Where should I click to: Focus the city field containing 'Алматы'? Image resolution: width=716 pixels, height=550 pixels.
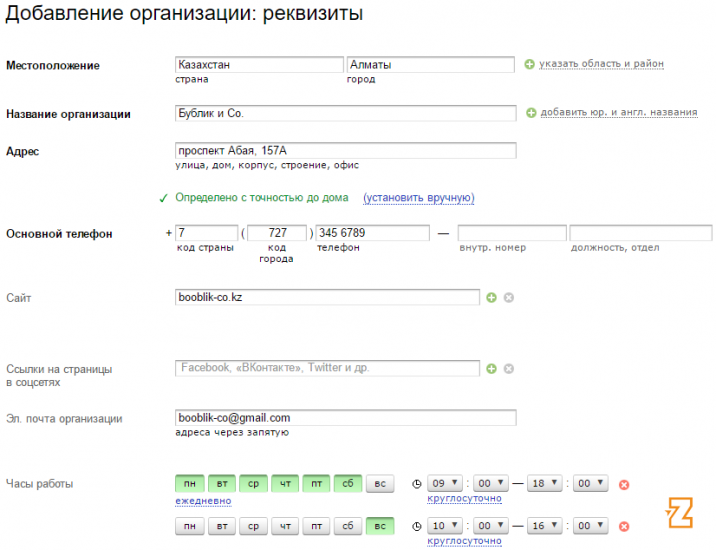[431, 65]
